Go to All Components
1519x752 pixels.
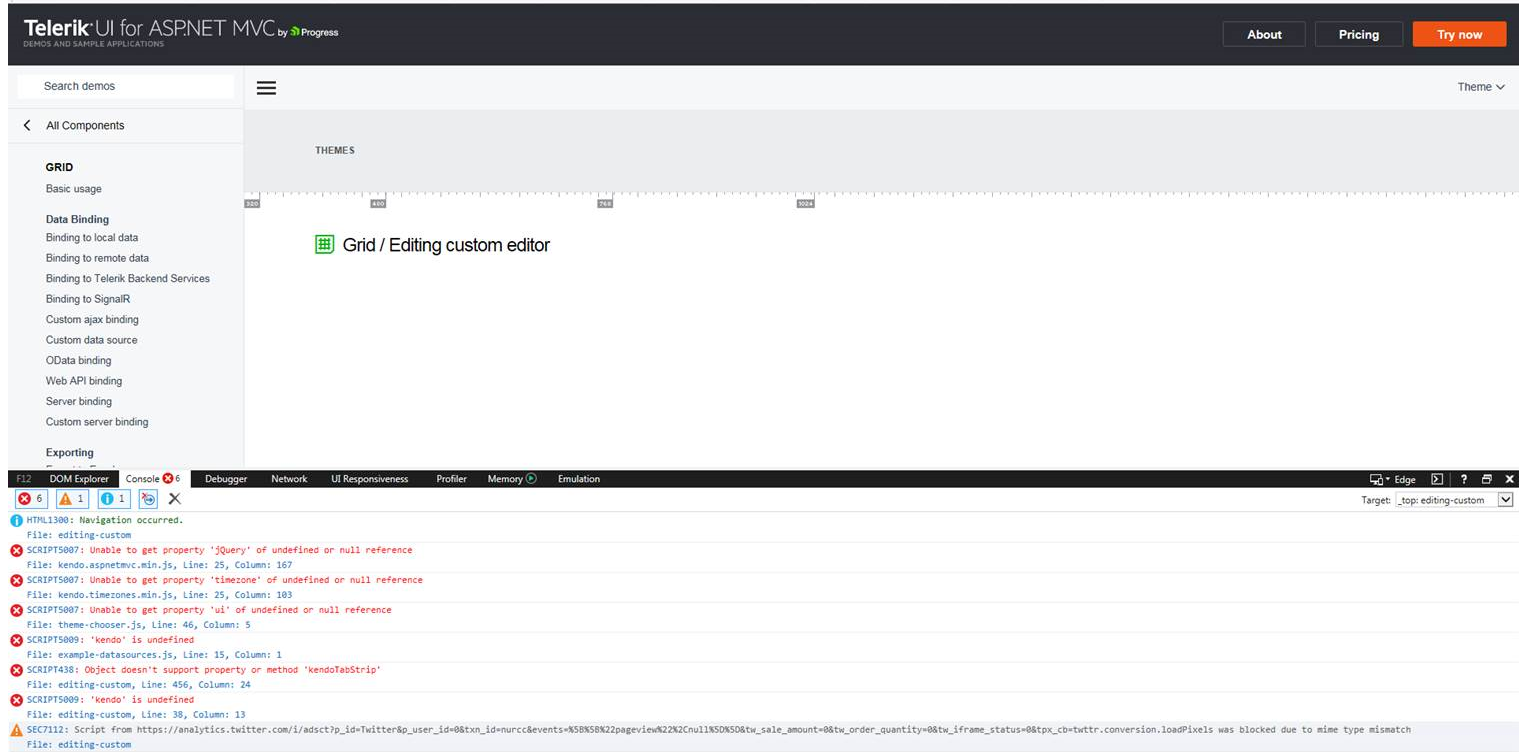click(85, 126)
